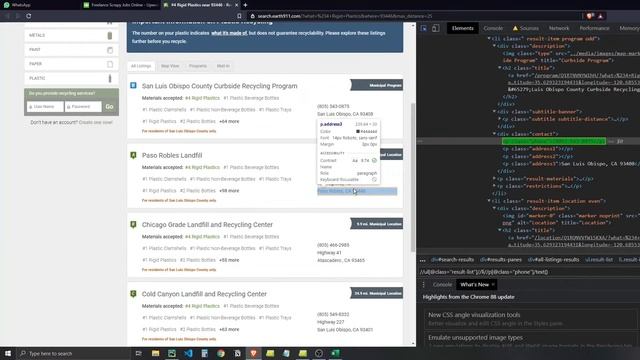
Task: Open the Paso Robles Landfill listing link
Action: [172, 156]
